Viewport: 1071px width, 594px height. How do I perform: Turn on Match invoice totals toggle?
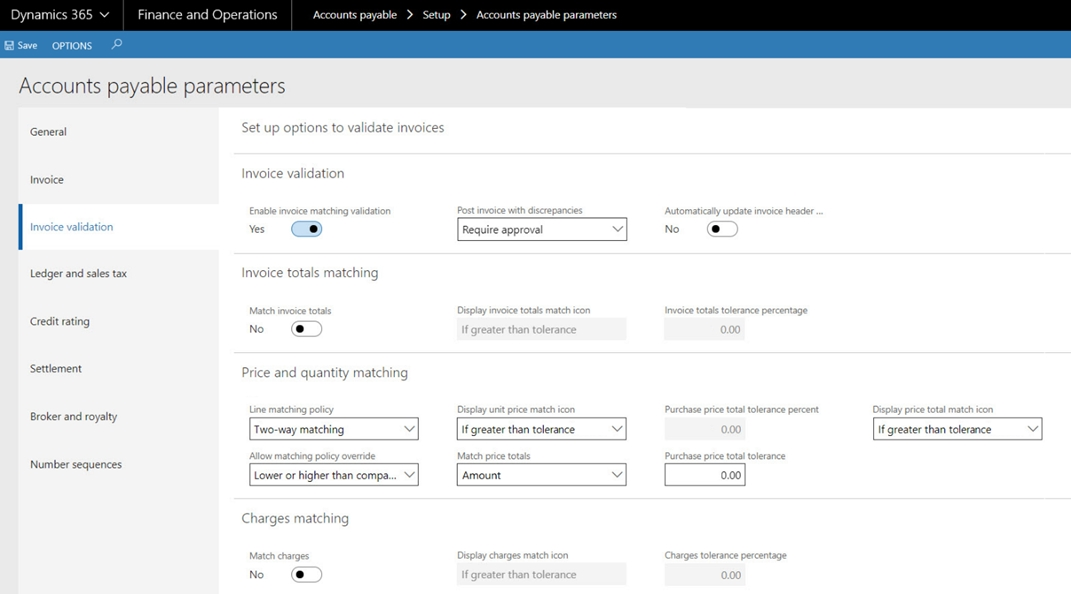click(306, 329)
